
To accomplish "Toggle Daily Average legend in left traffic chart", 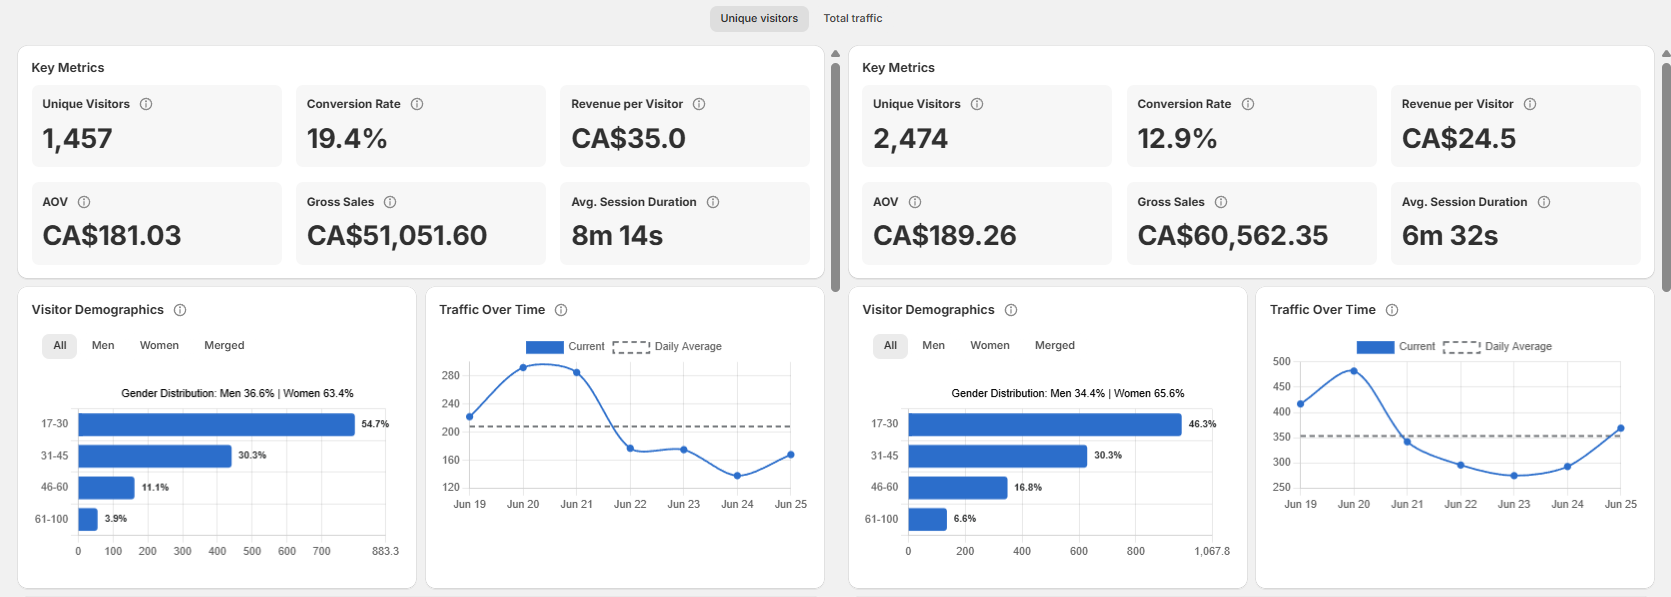I will (x=667, y=347).
